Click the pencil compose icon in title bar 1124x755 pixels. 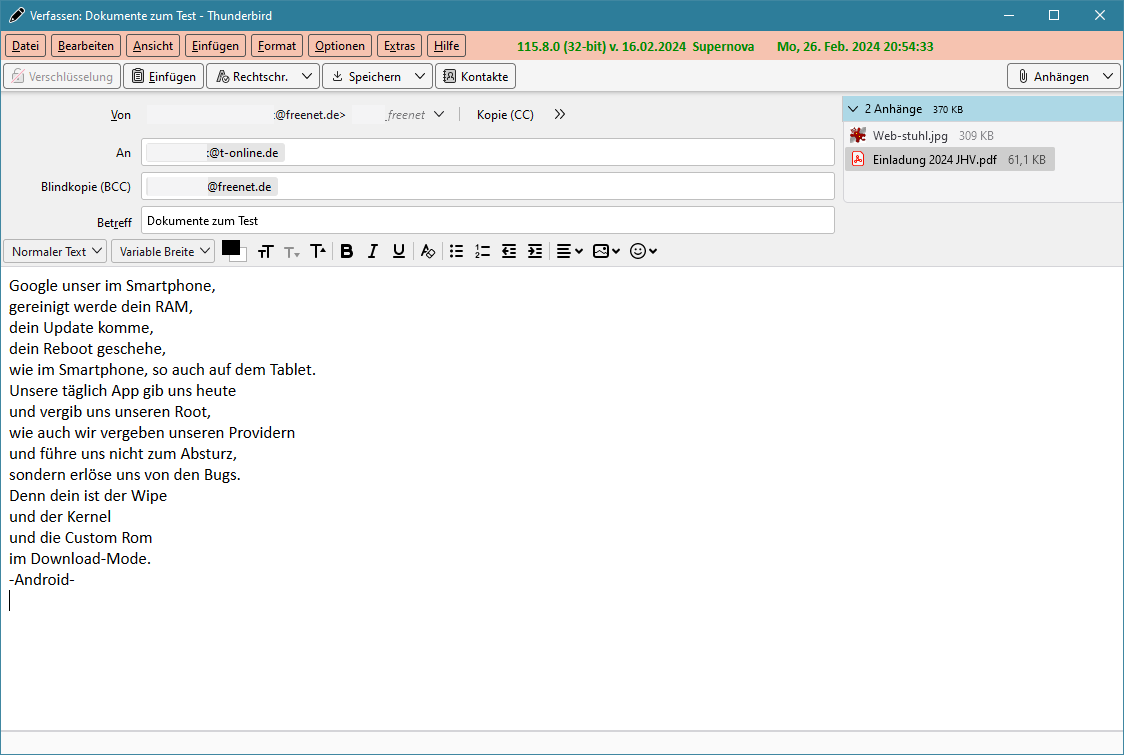[16, 15]
